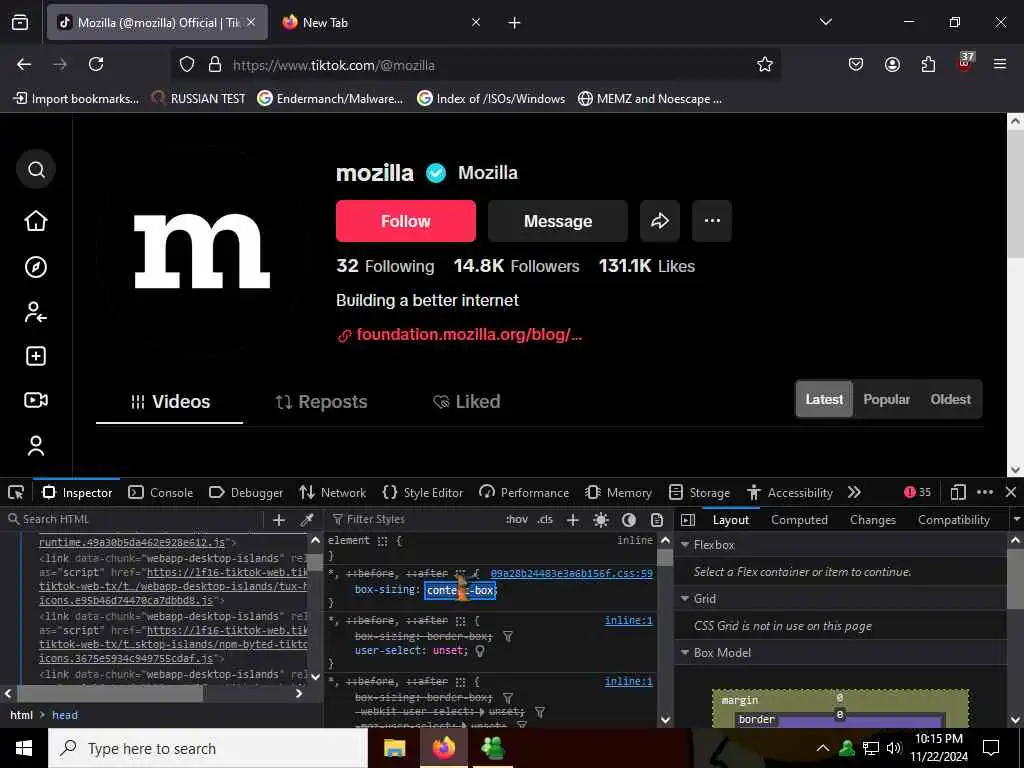Open 09a28b24483e3a6b156f.css:59 source link
Screen dimensions: 1024x768
(571, 573)
